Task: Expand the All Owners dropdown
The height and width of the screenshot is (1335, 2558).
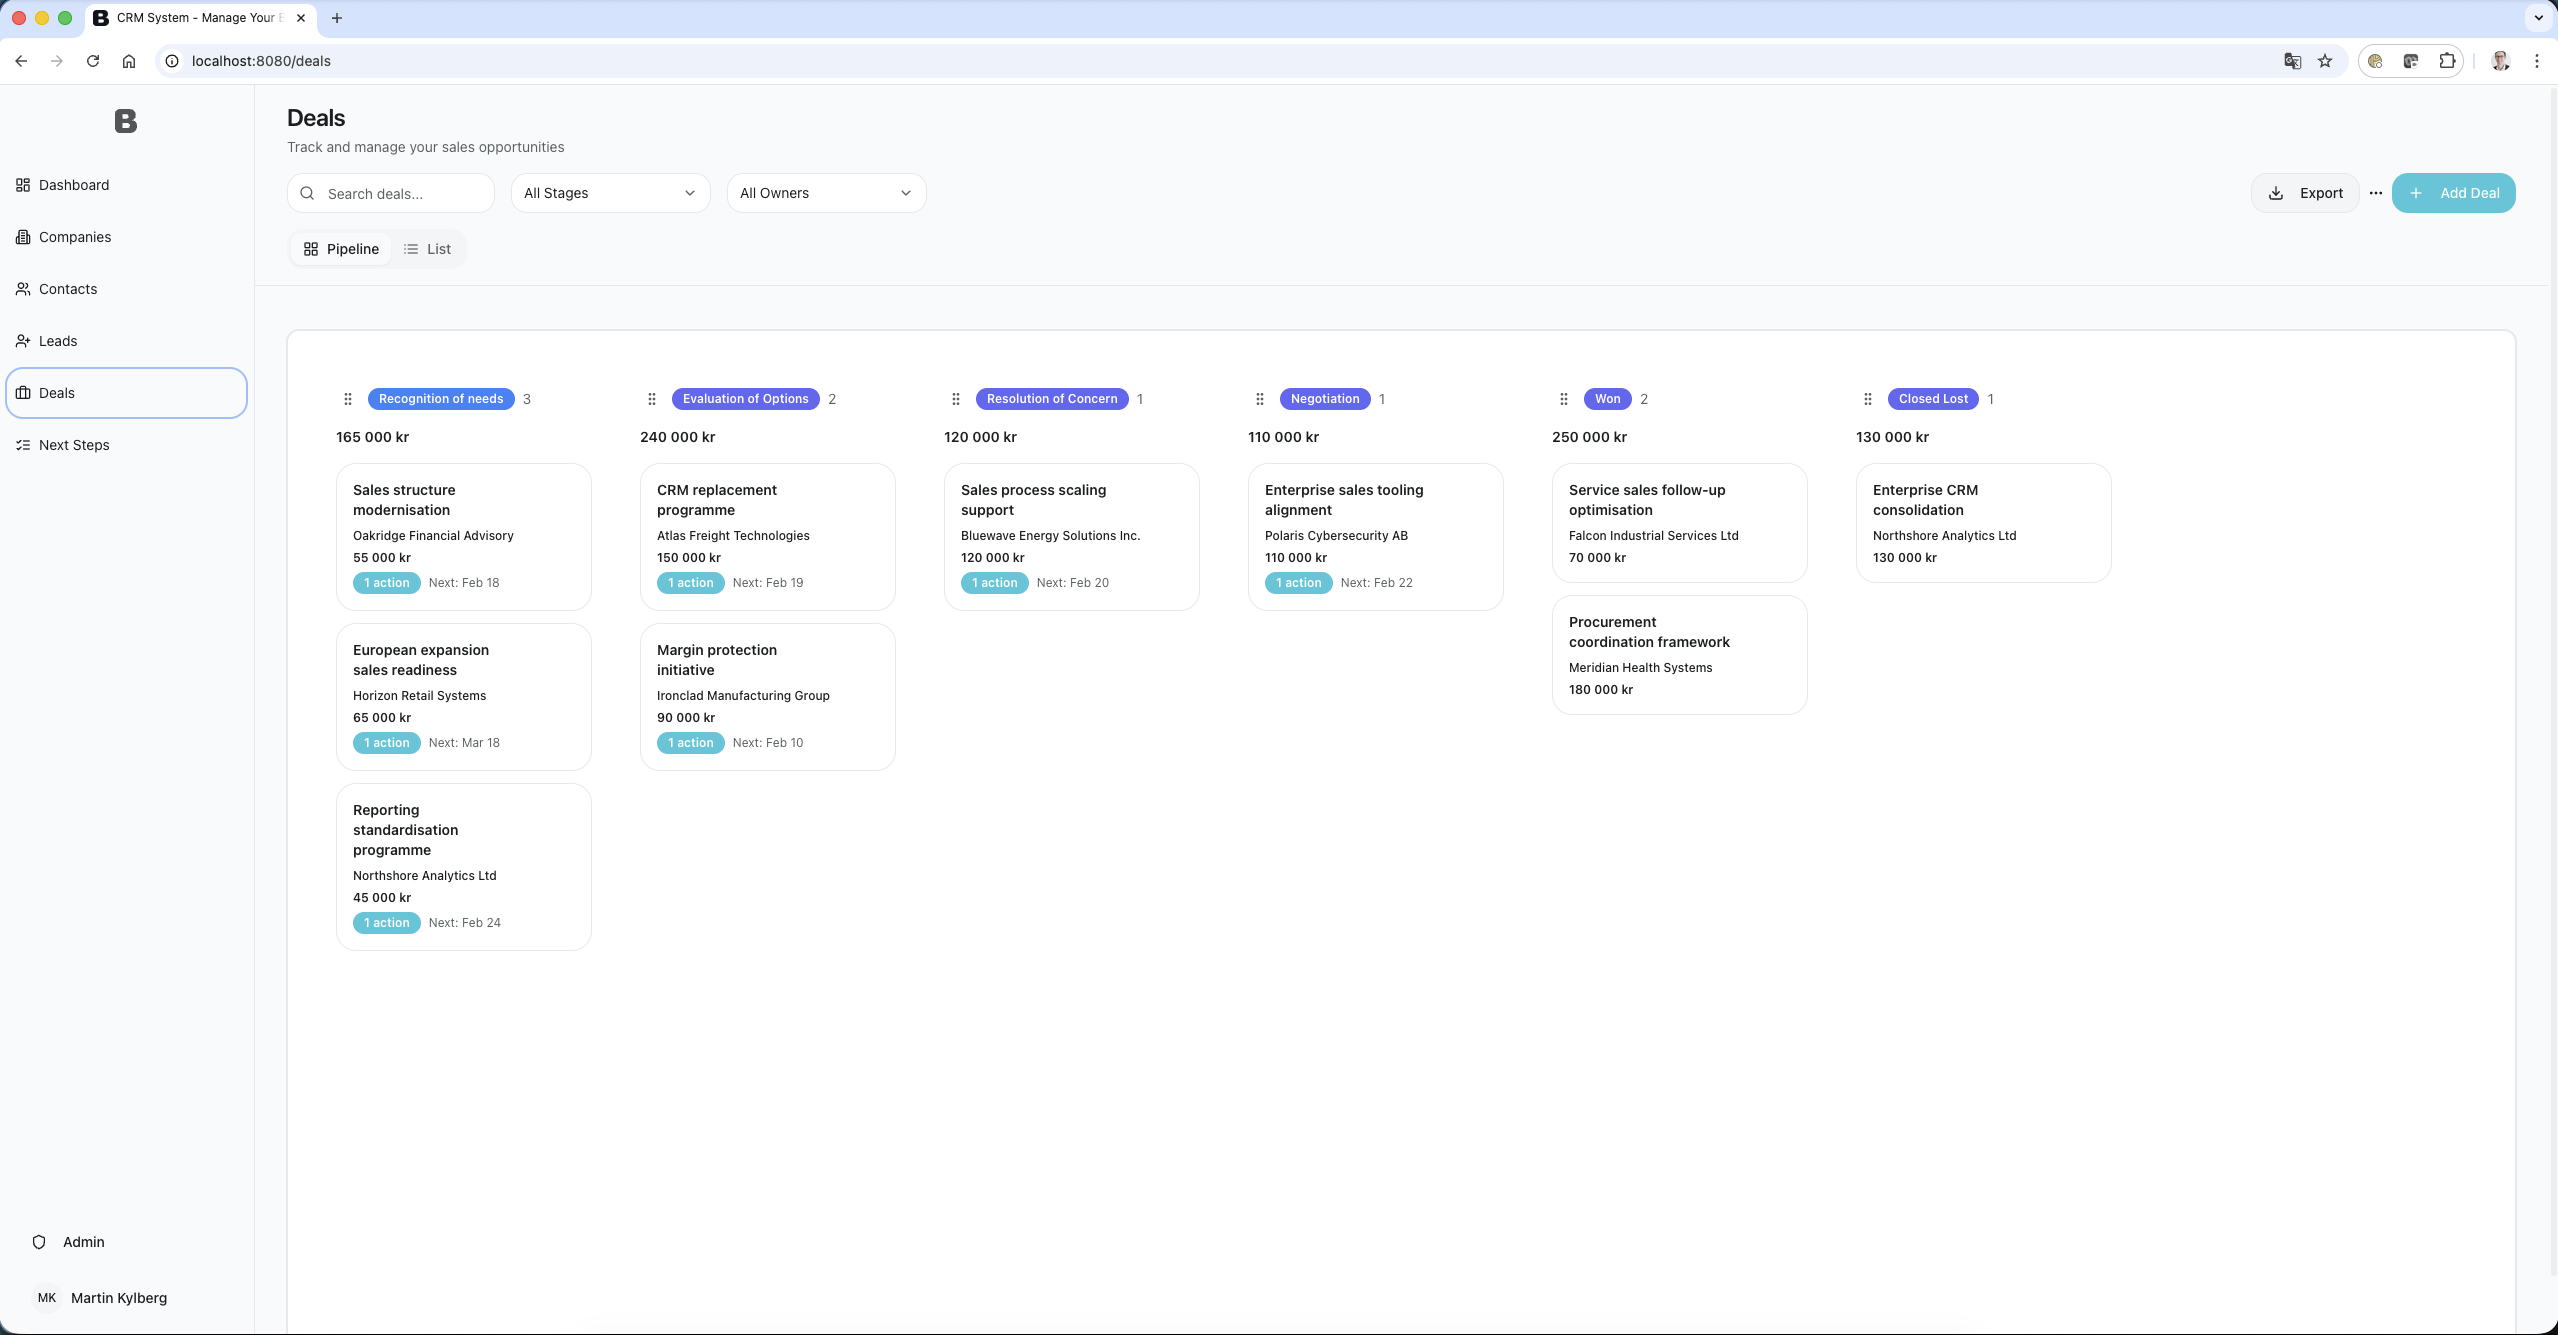Action: tap(826, 193)
